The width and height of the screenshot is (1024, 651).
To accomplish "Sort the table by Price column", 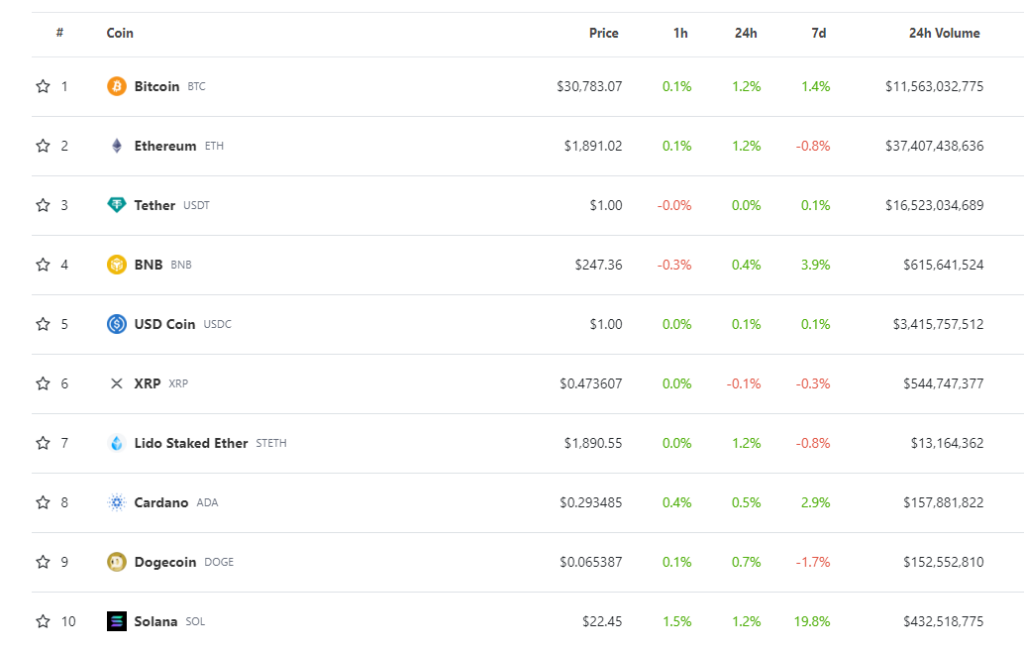I will 603,33.
